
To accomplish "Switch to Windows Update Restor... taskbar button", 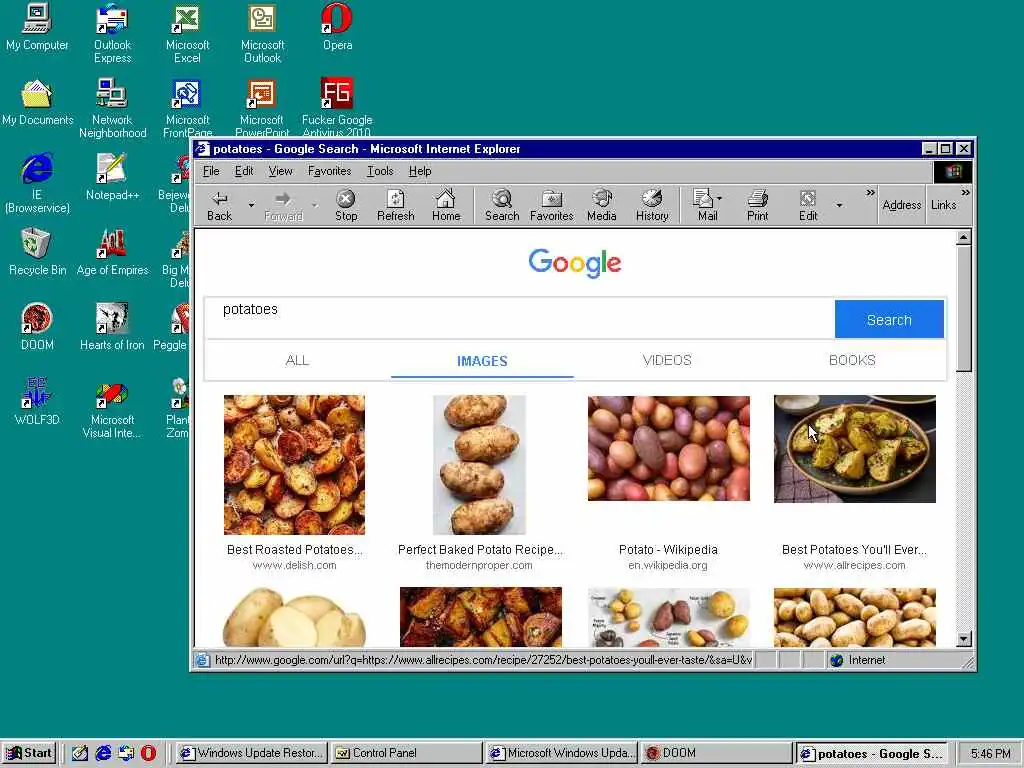I will point(251,753).
